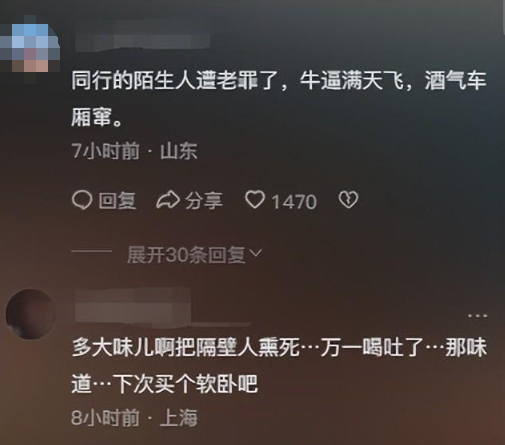Open the first commenter's pixelated avatar
This screenshot has height=445, width=505.
click(30, 44)
